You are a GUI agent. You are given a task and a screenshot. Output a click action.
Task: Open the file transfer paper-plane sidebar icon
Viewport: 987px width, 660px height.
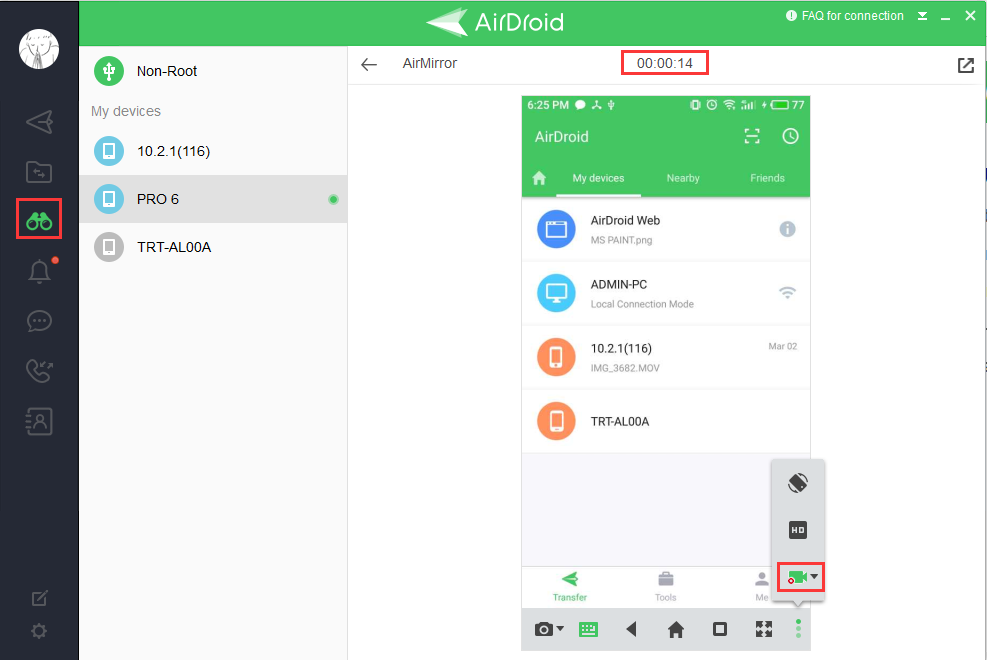tap(39, 122)
